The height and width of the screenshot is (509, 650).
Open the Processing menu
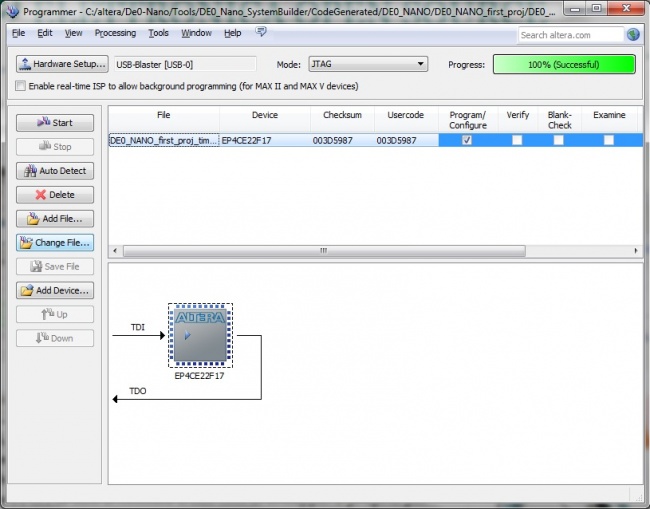coord(115,33)
